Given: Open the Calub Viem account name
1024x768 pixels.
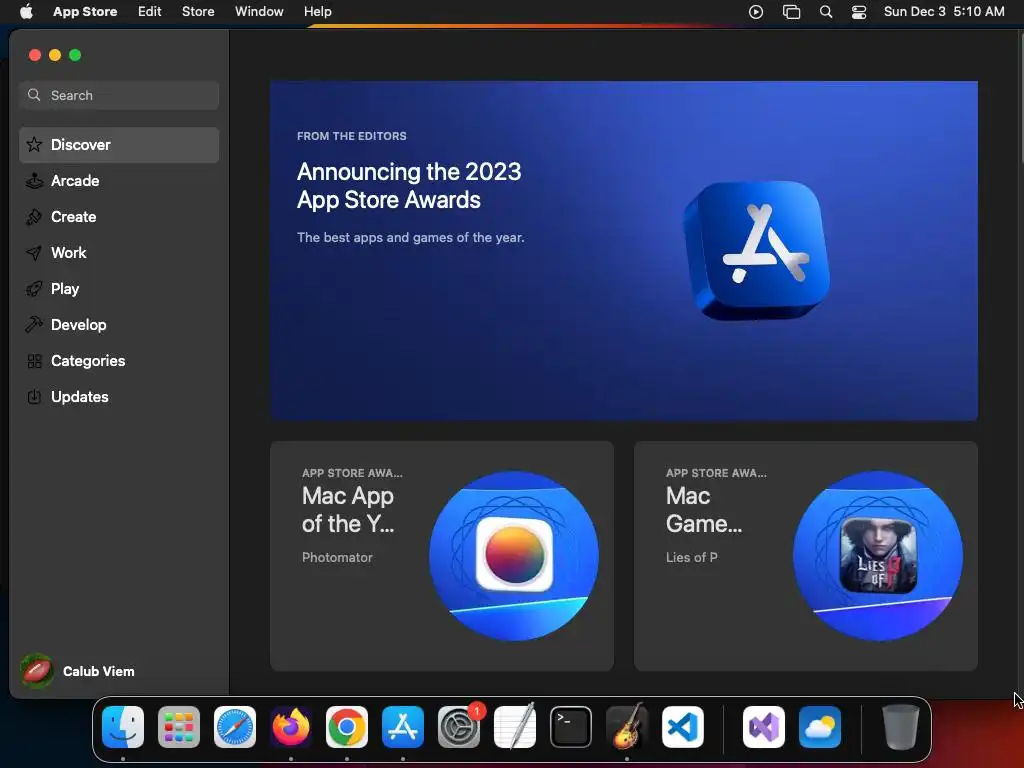Looking at the screenshot, I should (99, 671).
